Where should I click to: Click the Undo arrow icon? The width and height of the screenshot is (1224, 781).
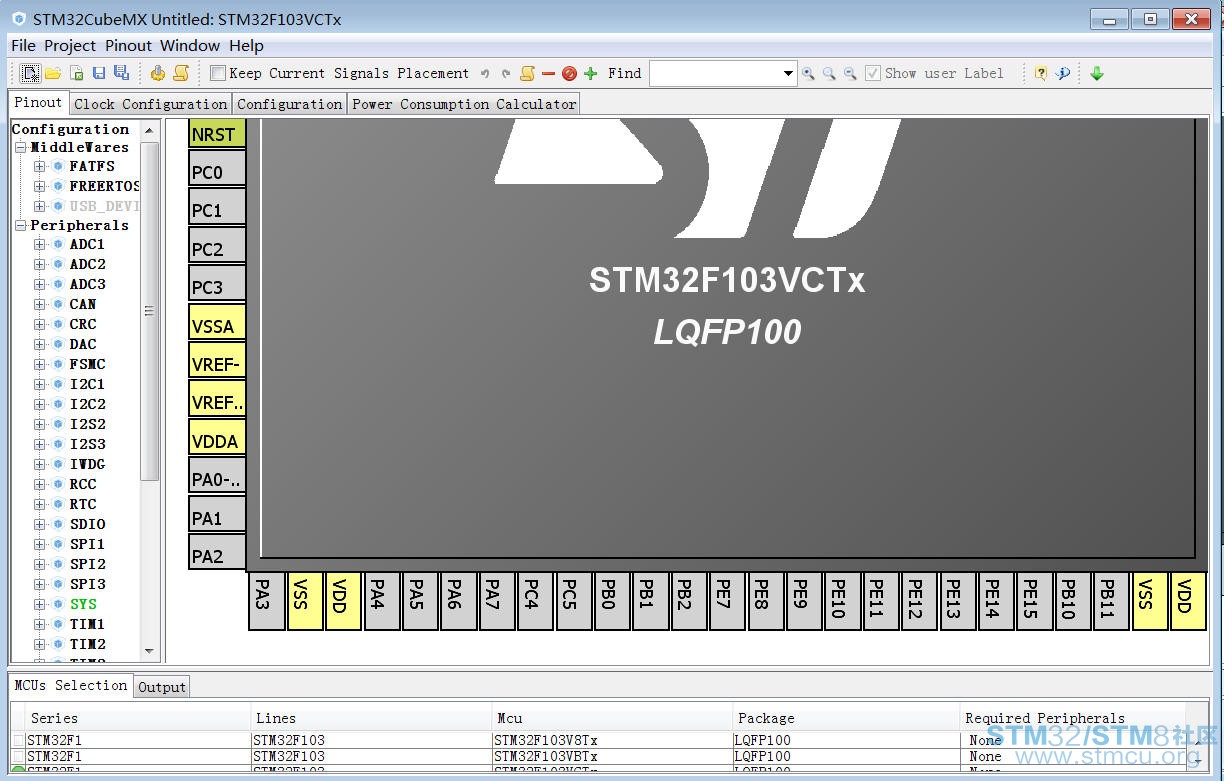(x=485, y=73)
